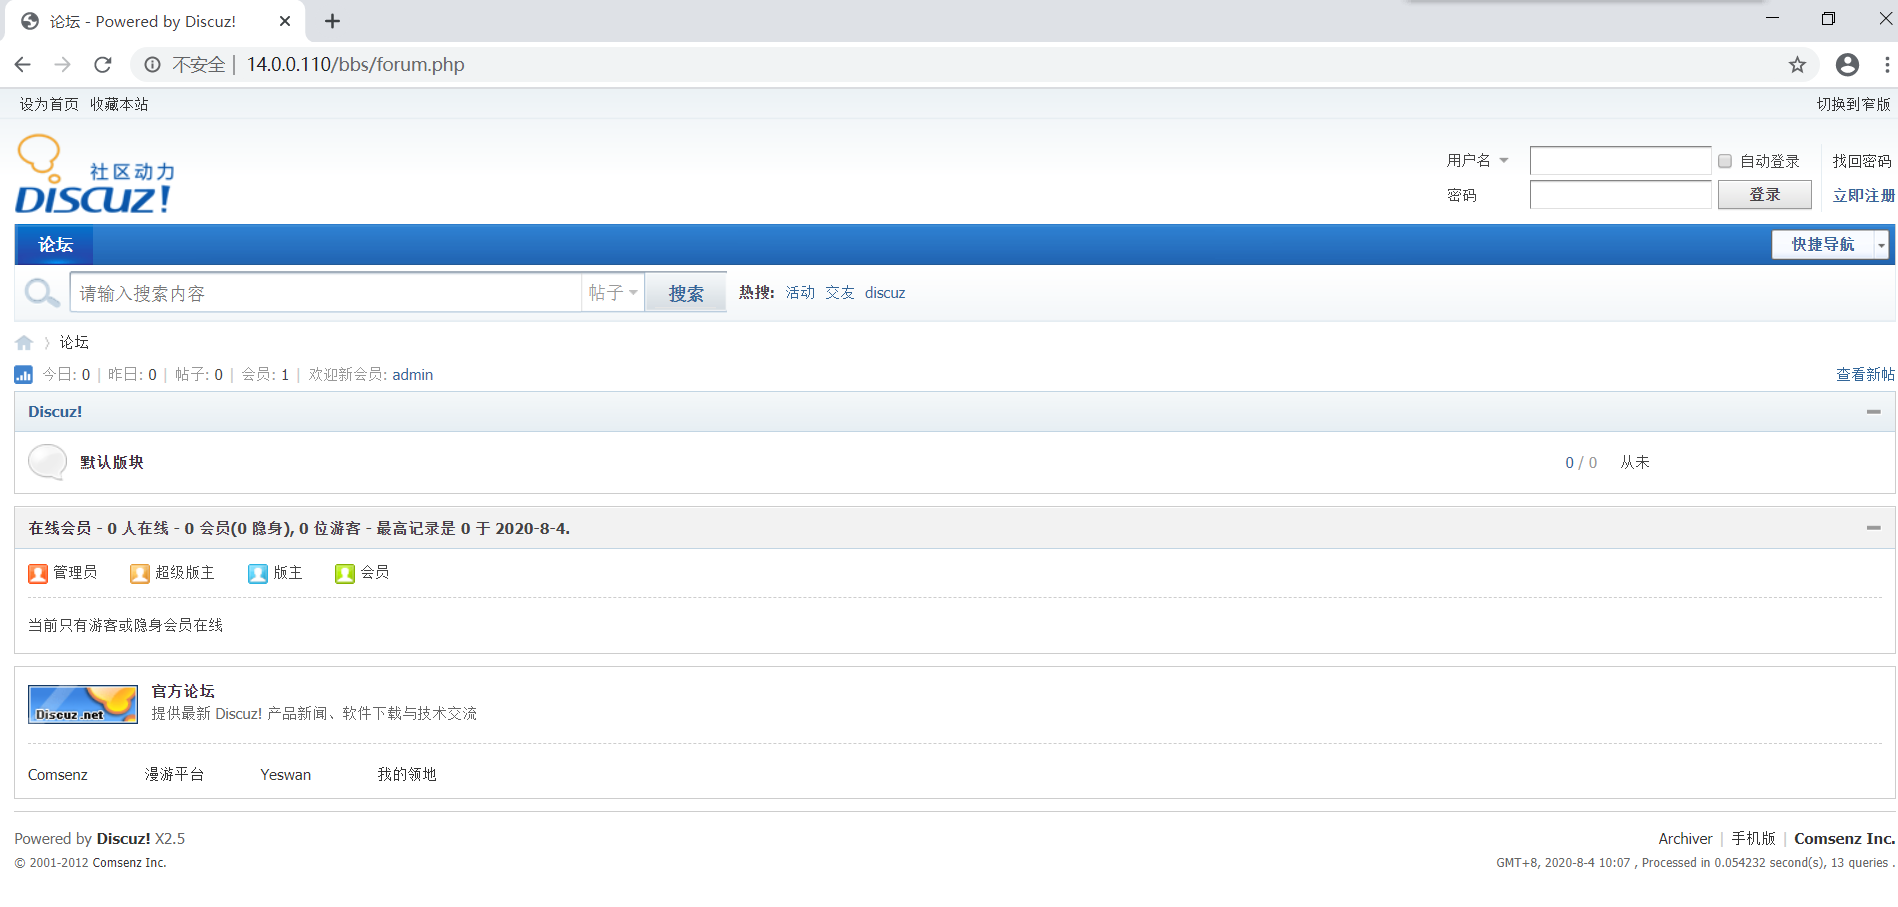Click the 会员 legend icon
This screenshot has width=1898, height=907.
click(x=345, y=573)
